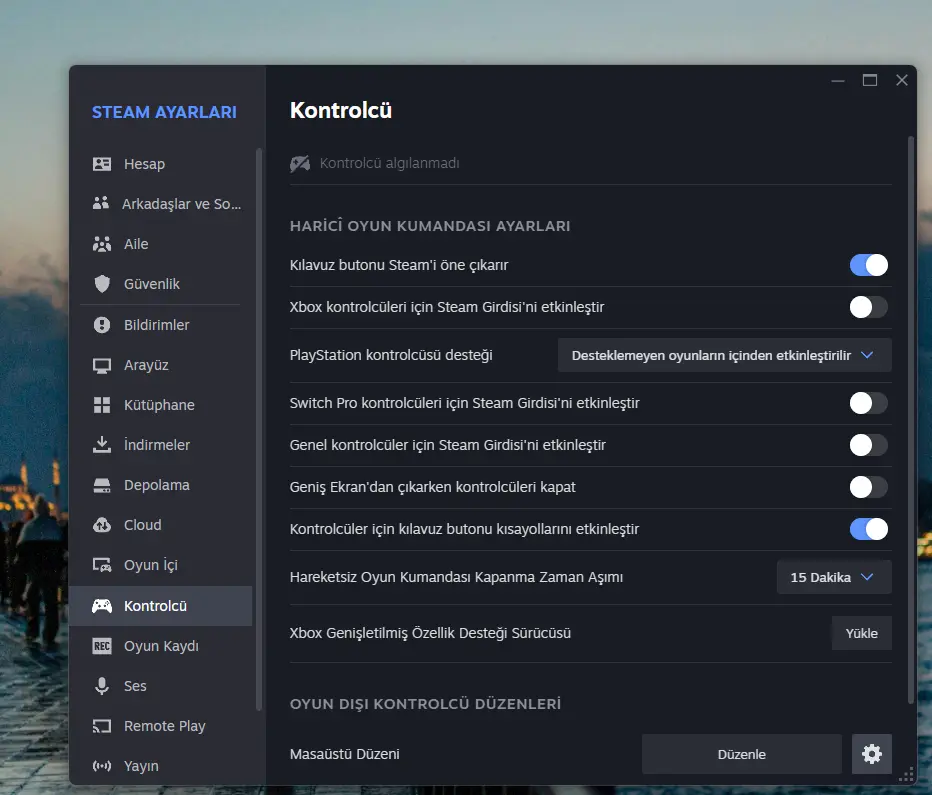The height and width of the screenshot is (795, 932).
Task: Click the sidebar vertical scrollbar
Action: [259, 429]
